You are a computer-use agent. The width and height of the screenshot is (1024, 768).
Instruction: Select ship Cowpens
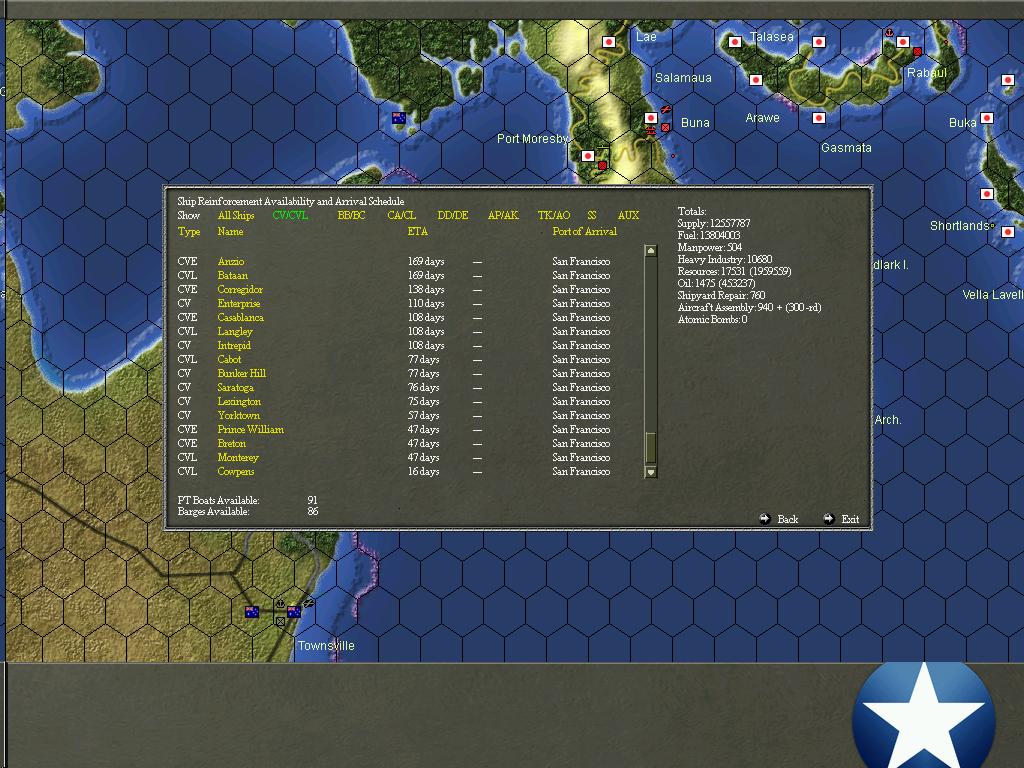pyautogui.click(x=236, y=472)
